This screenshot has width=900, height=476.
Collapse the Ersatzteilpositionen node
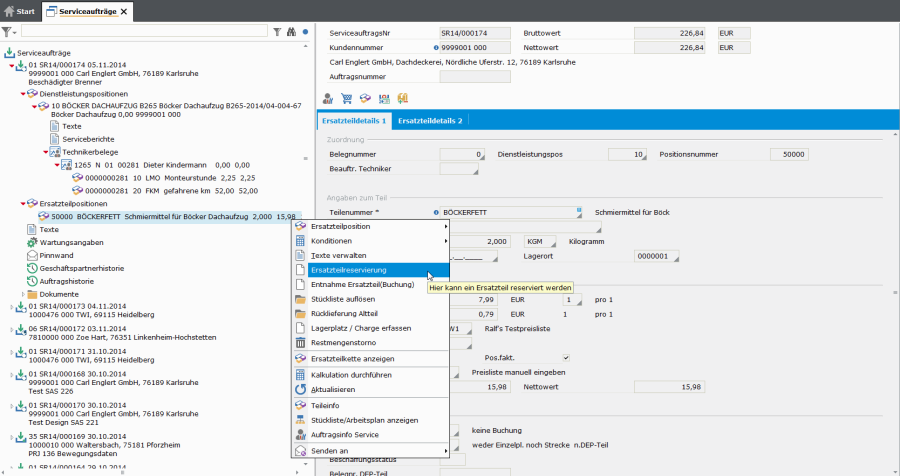pos(23,204)
